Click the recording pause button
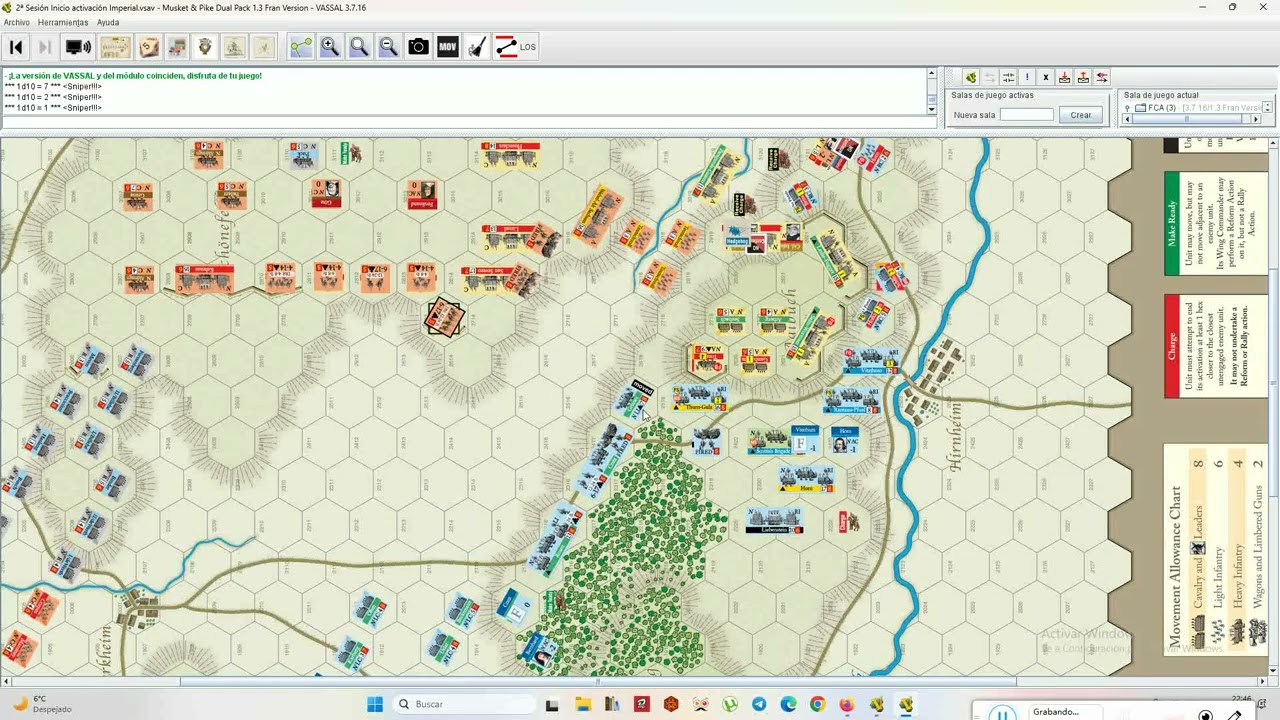 [1002, 713]
